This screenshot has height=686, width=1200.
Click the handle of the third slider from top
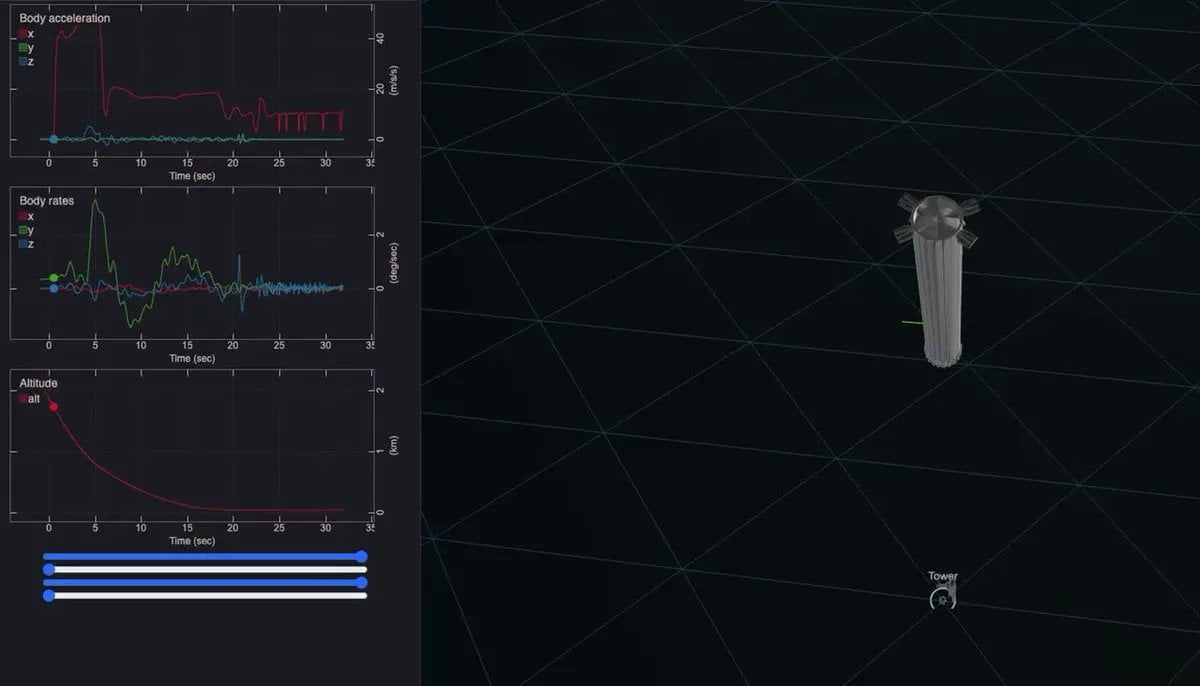362,582
